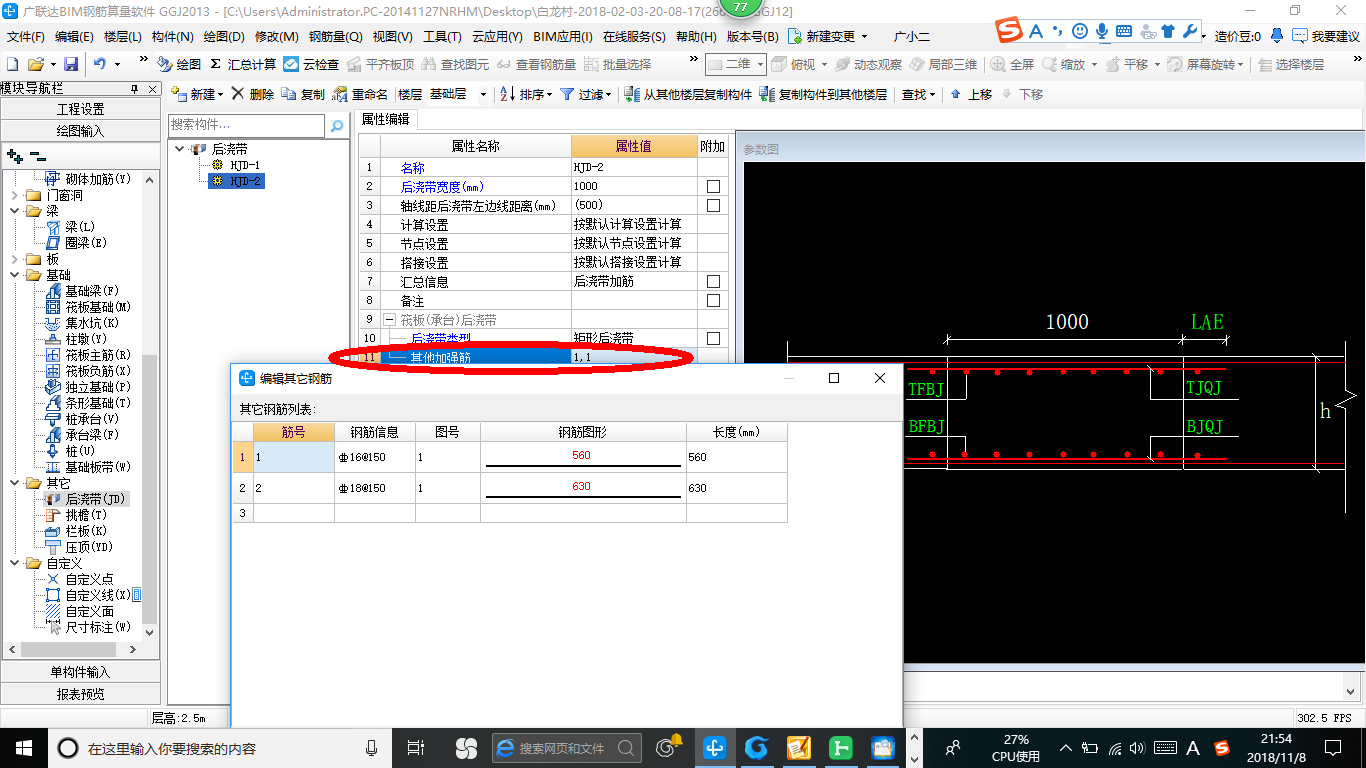The height and width of the screenshot is (768, 1366).
Task: Click the collapse-all minus icon in navigator
Action: pos(37,157)
